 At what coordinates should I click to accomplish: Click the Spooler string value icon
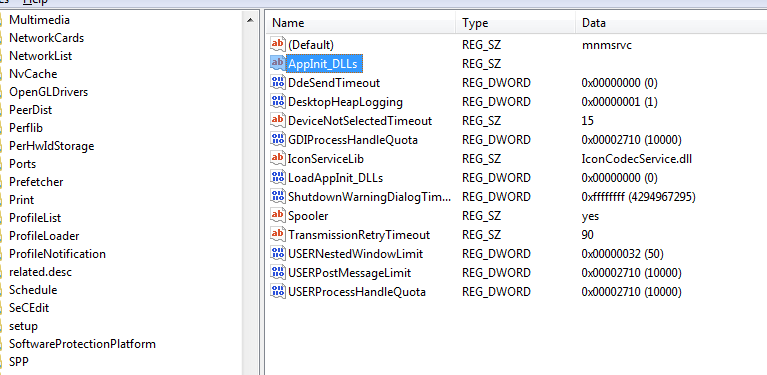277,215
